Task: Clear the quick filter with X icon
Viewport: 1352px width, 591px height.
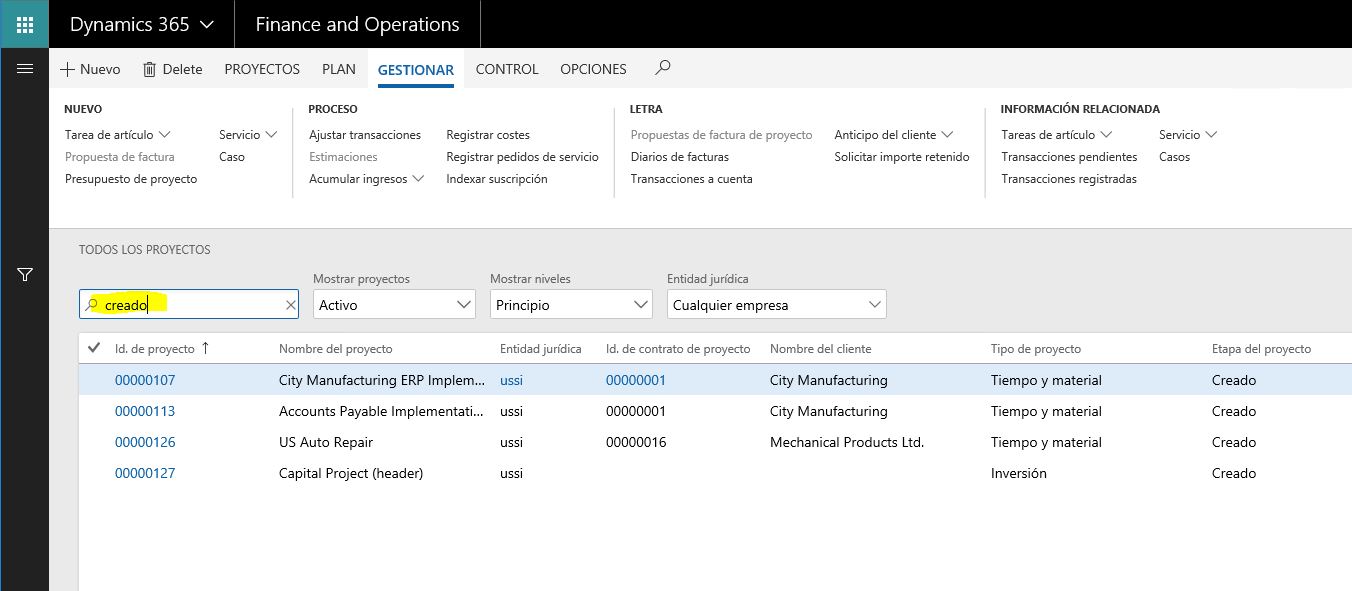Action: coord(291,305)
